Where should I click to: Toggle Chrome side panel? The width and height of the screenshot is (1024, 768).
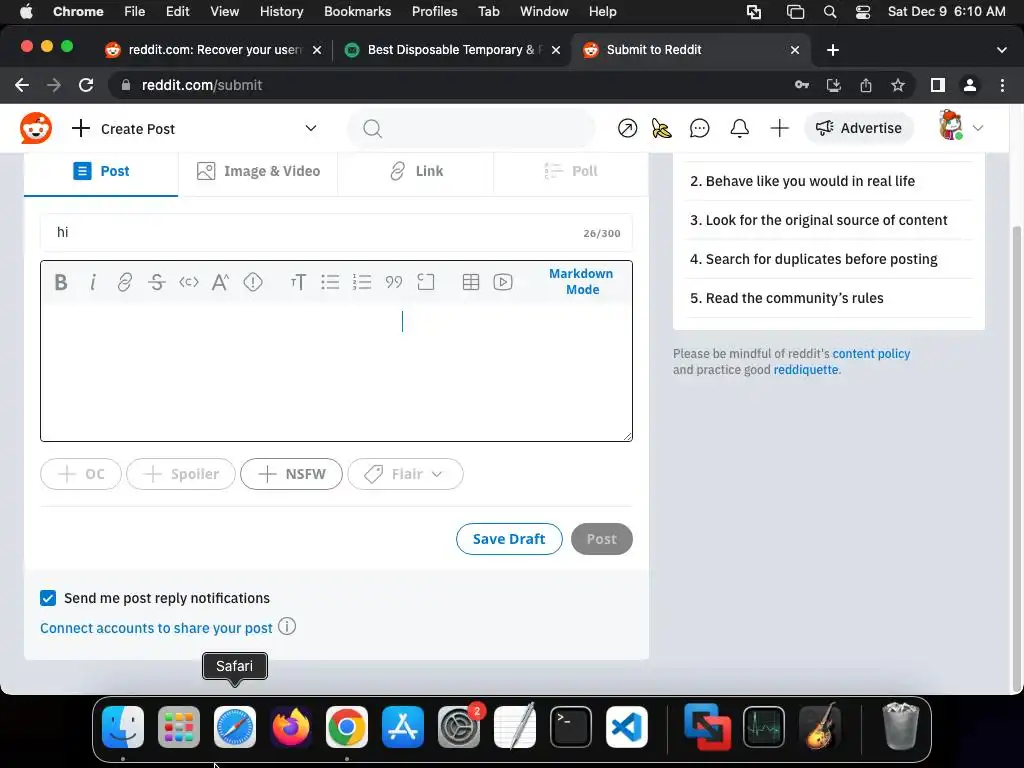tap(938, 85)
